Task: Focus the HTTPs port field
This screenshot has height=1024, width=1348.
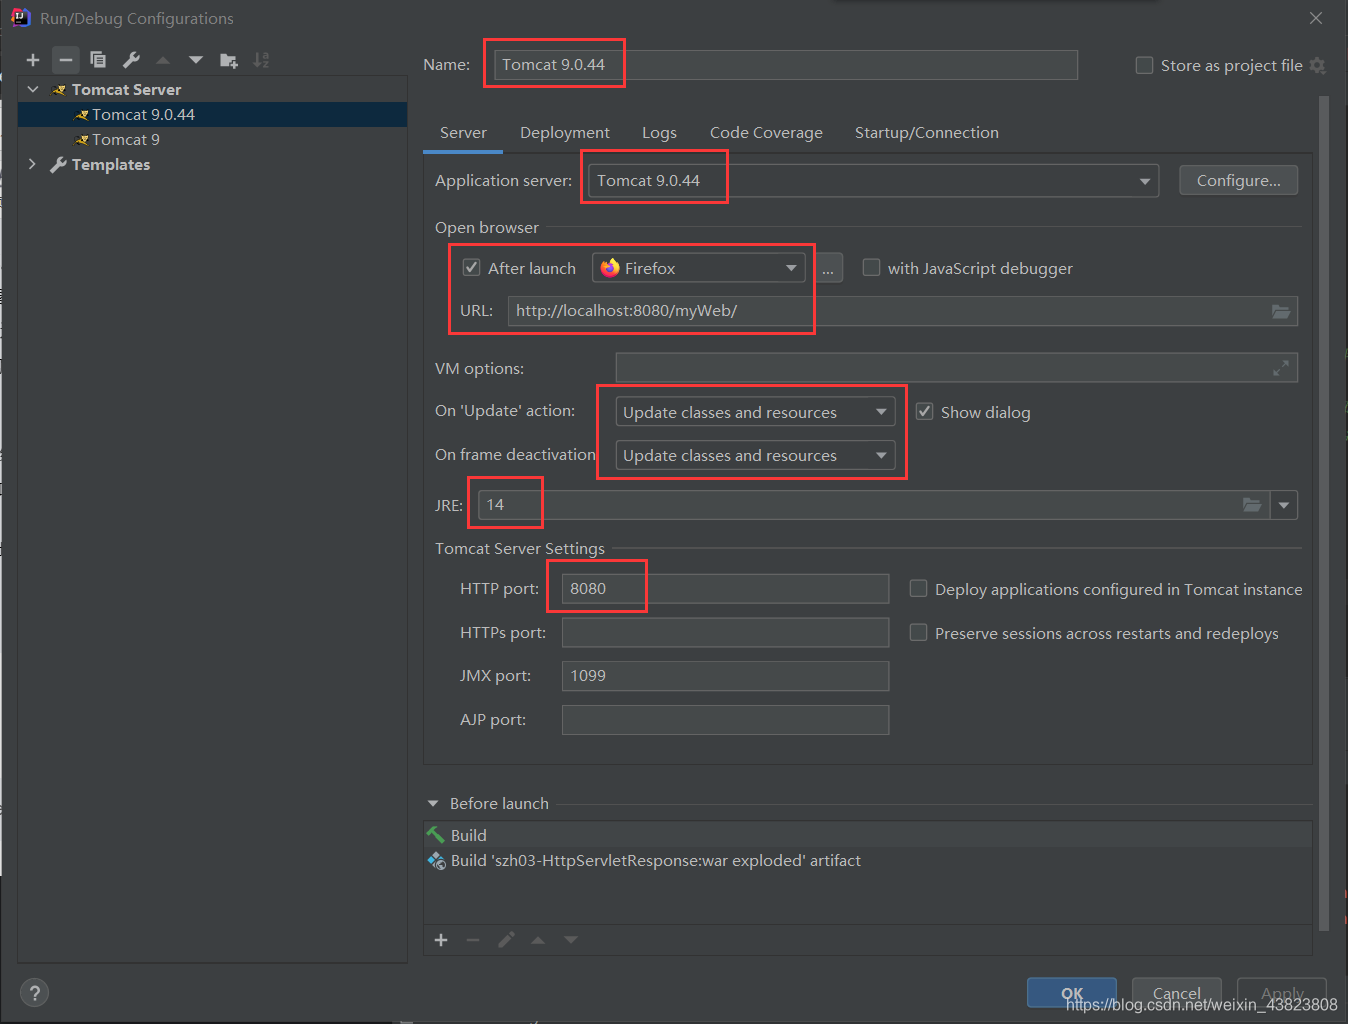Action: click(725, 633)
